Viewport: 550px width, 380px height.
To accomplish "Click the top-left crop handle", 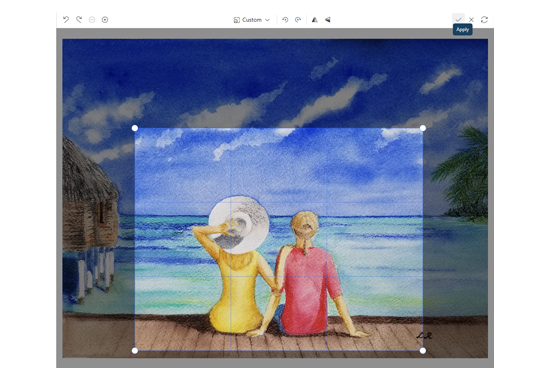I will point(135,128).
